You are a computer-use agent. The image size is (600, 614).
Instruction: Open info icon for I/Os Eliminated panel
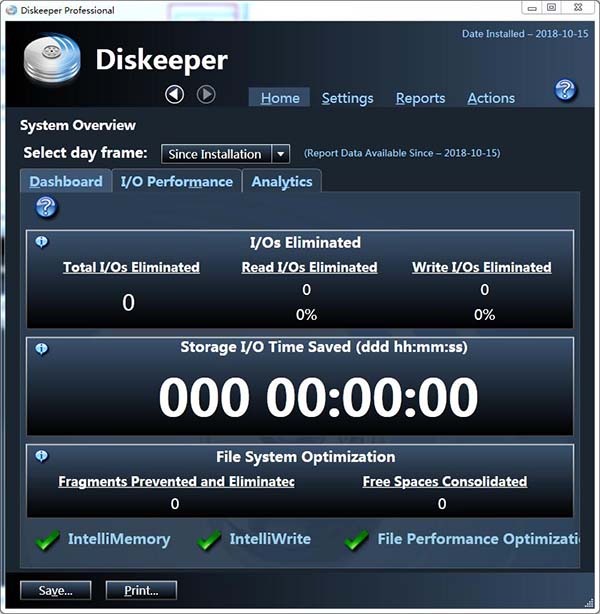(42, 242)
